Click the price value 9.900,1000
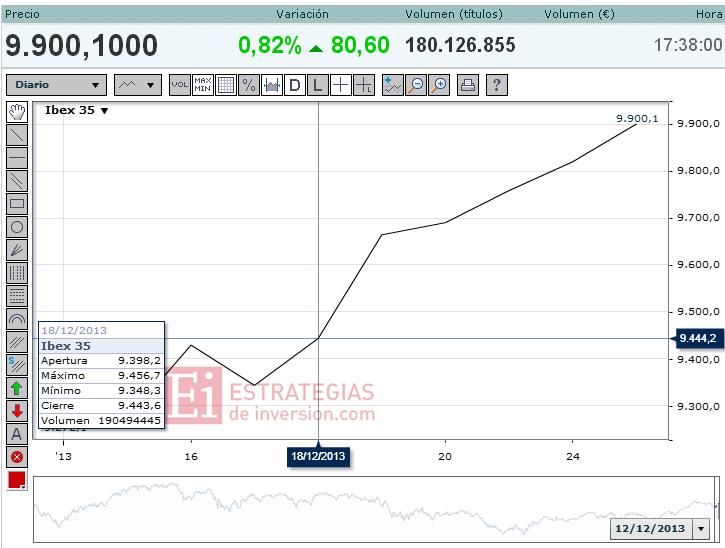This screenshot has height=548, width=725. 81,46
